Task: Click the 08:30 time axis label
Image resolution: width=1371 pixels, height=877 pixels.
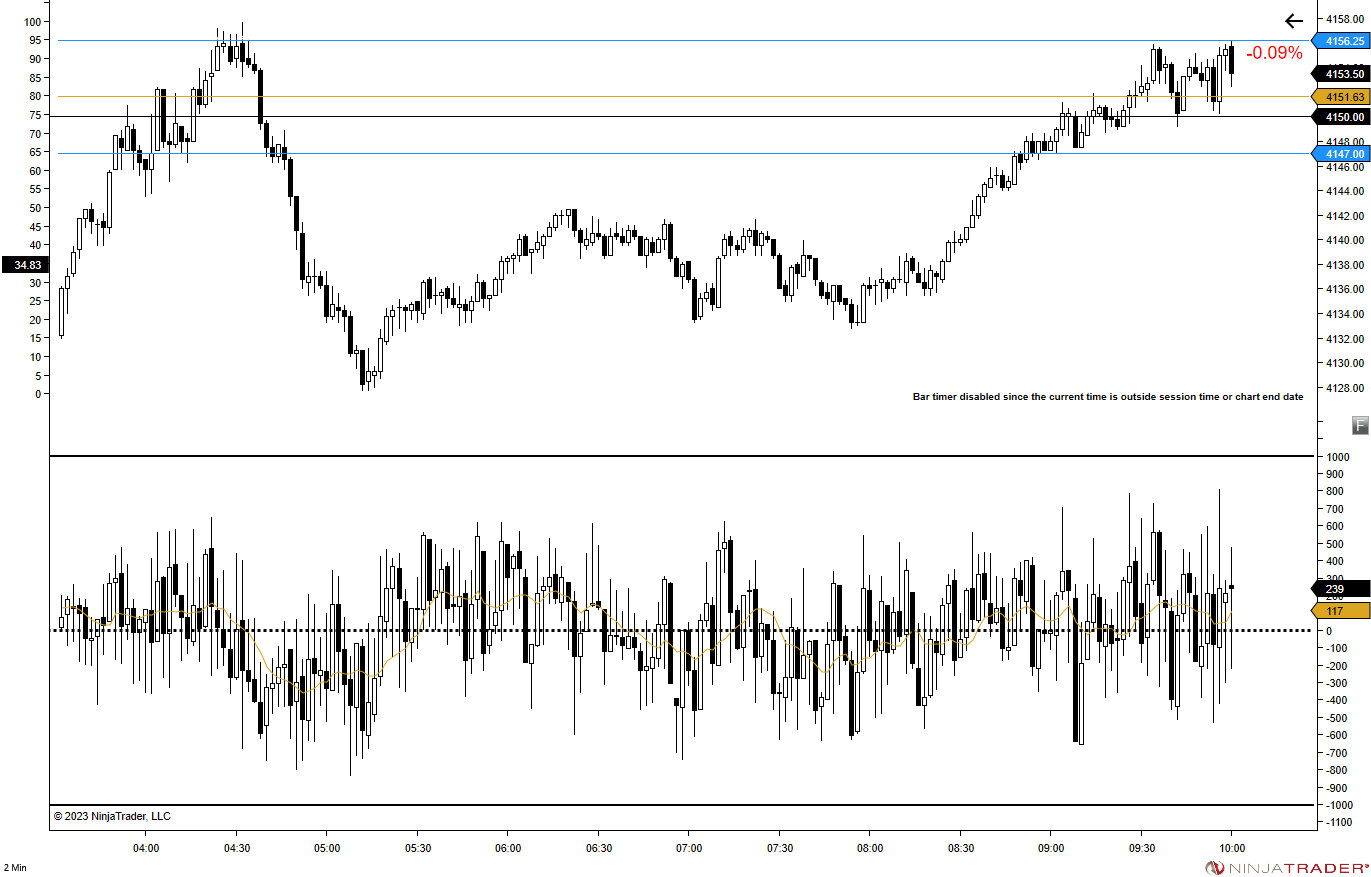Action: coord(960,848)
